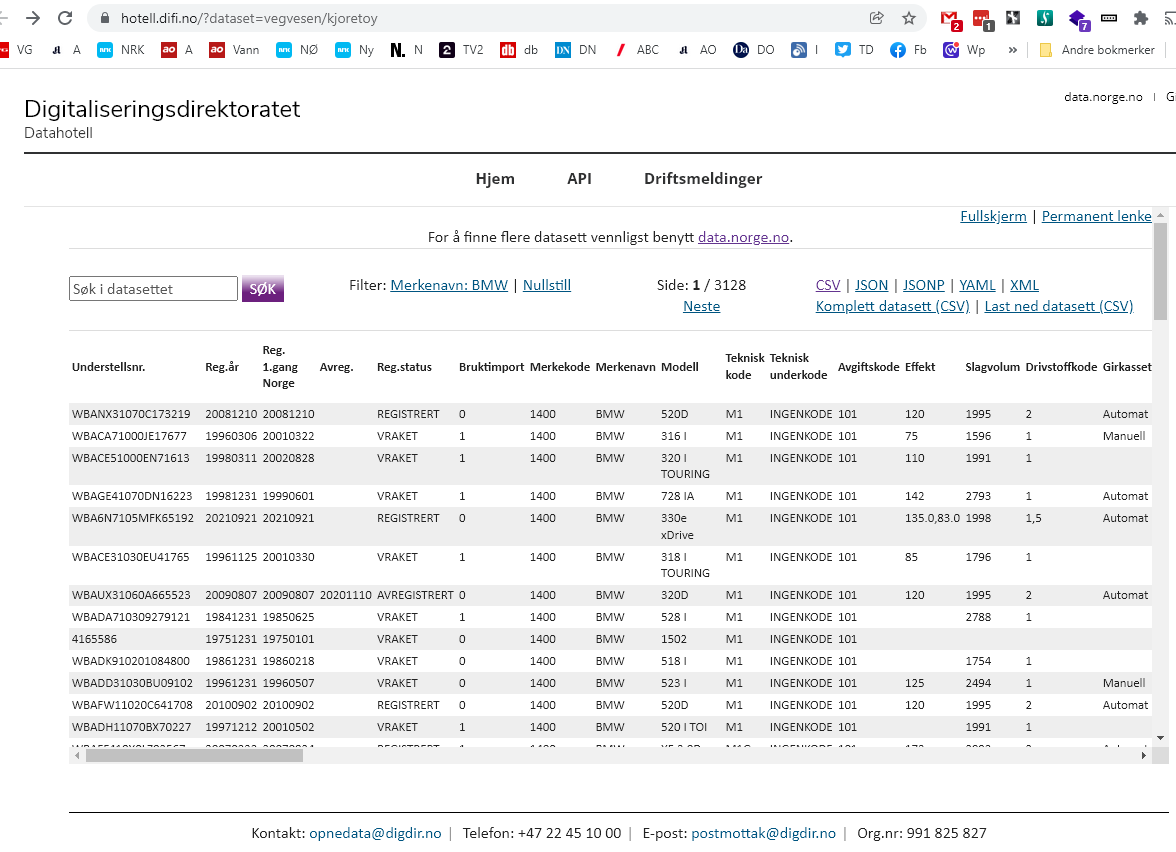Open the Twitter TD bookmark
The image size is (1176, 852).
click(x=854, y=49)
